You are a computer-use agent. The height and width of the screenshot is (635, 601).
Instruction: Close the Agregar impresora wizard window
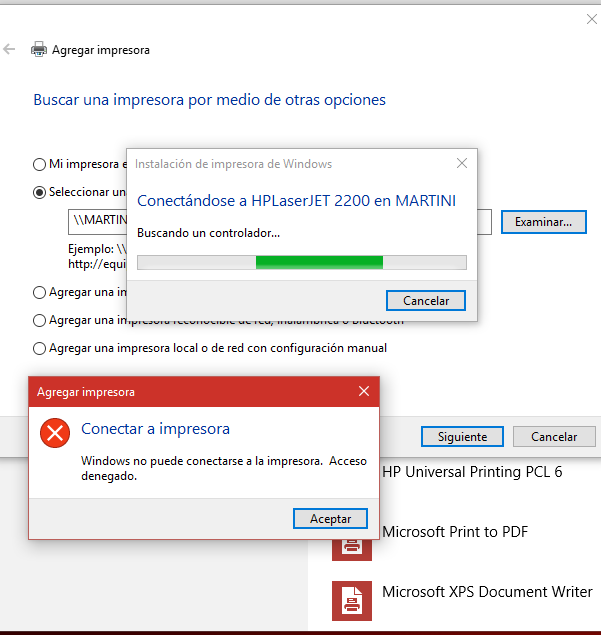pos(592,19)
